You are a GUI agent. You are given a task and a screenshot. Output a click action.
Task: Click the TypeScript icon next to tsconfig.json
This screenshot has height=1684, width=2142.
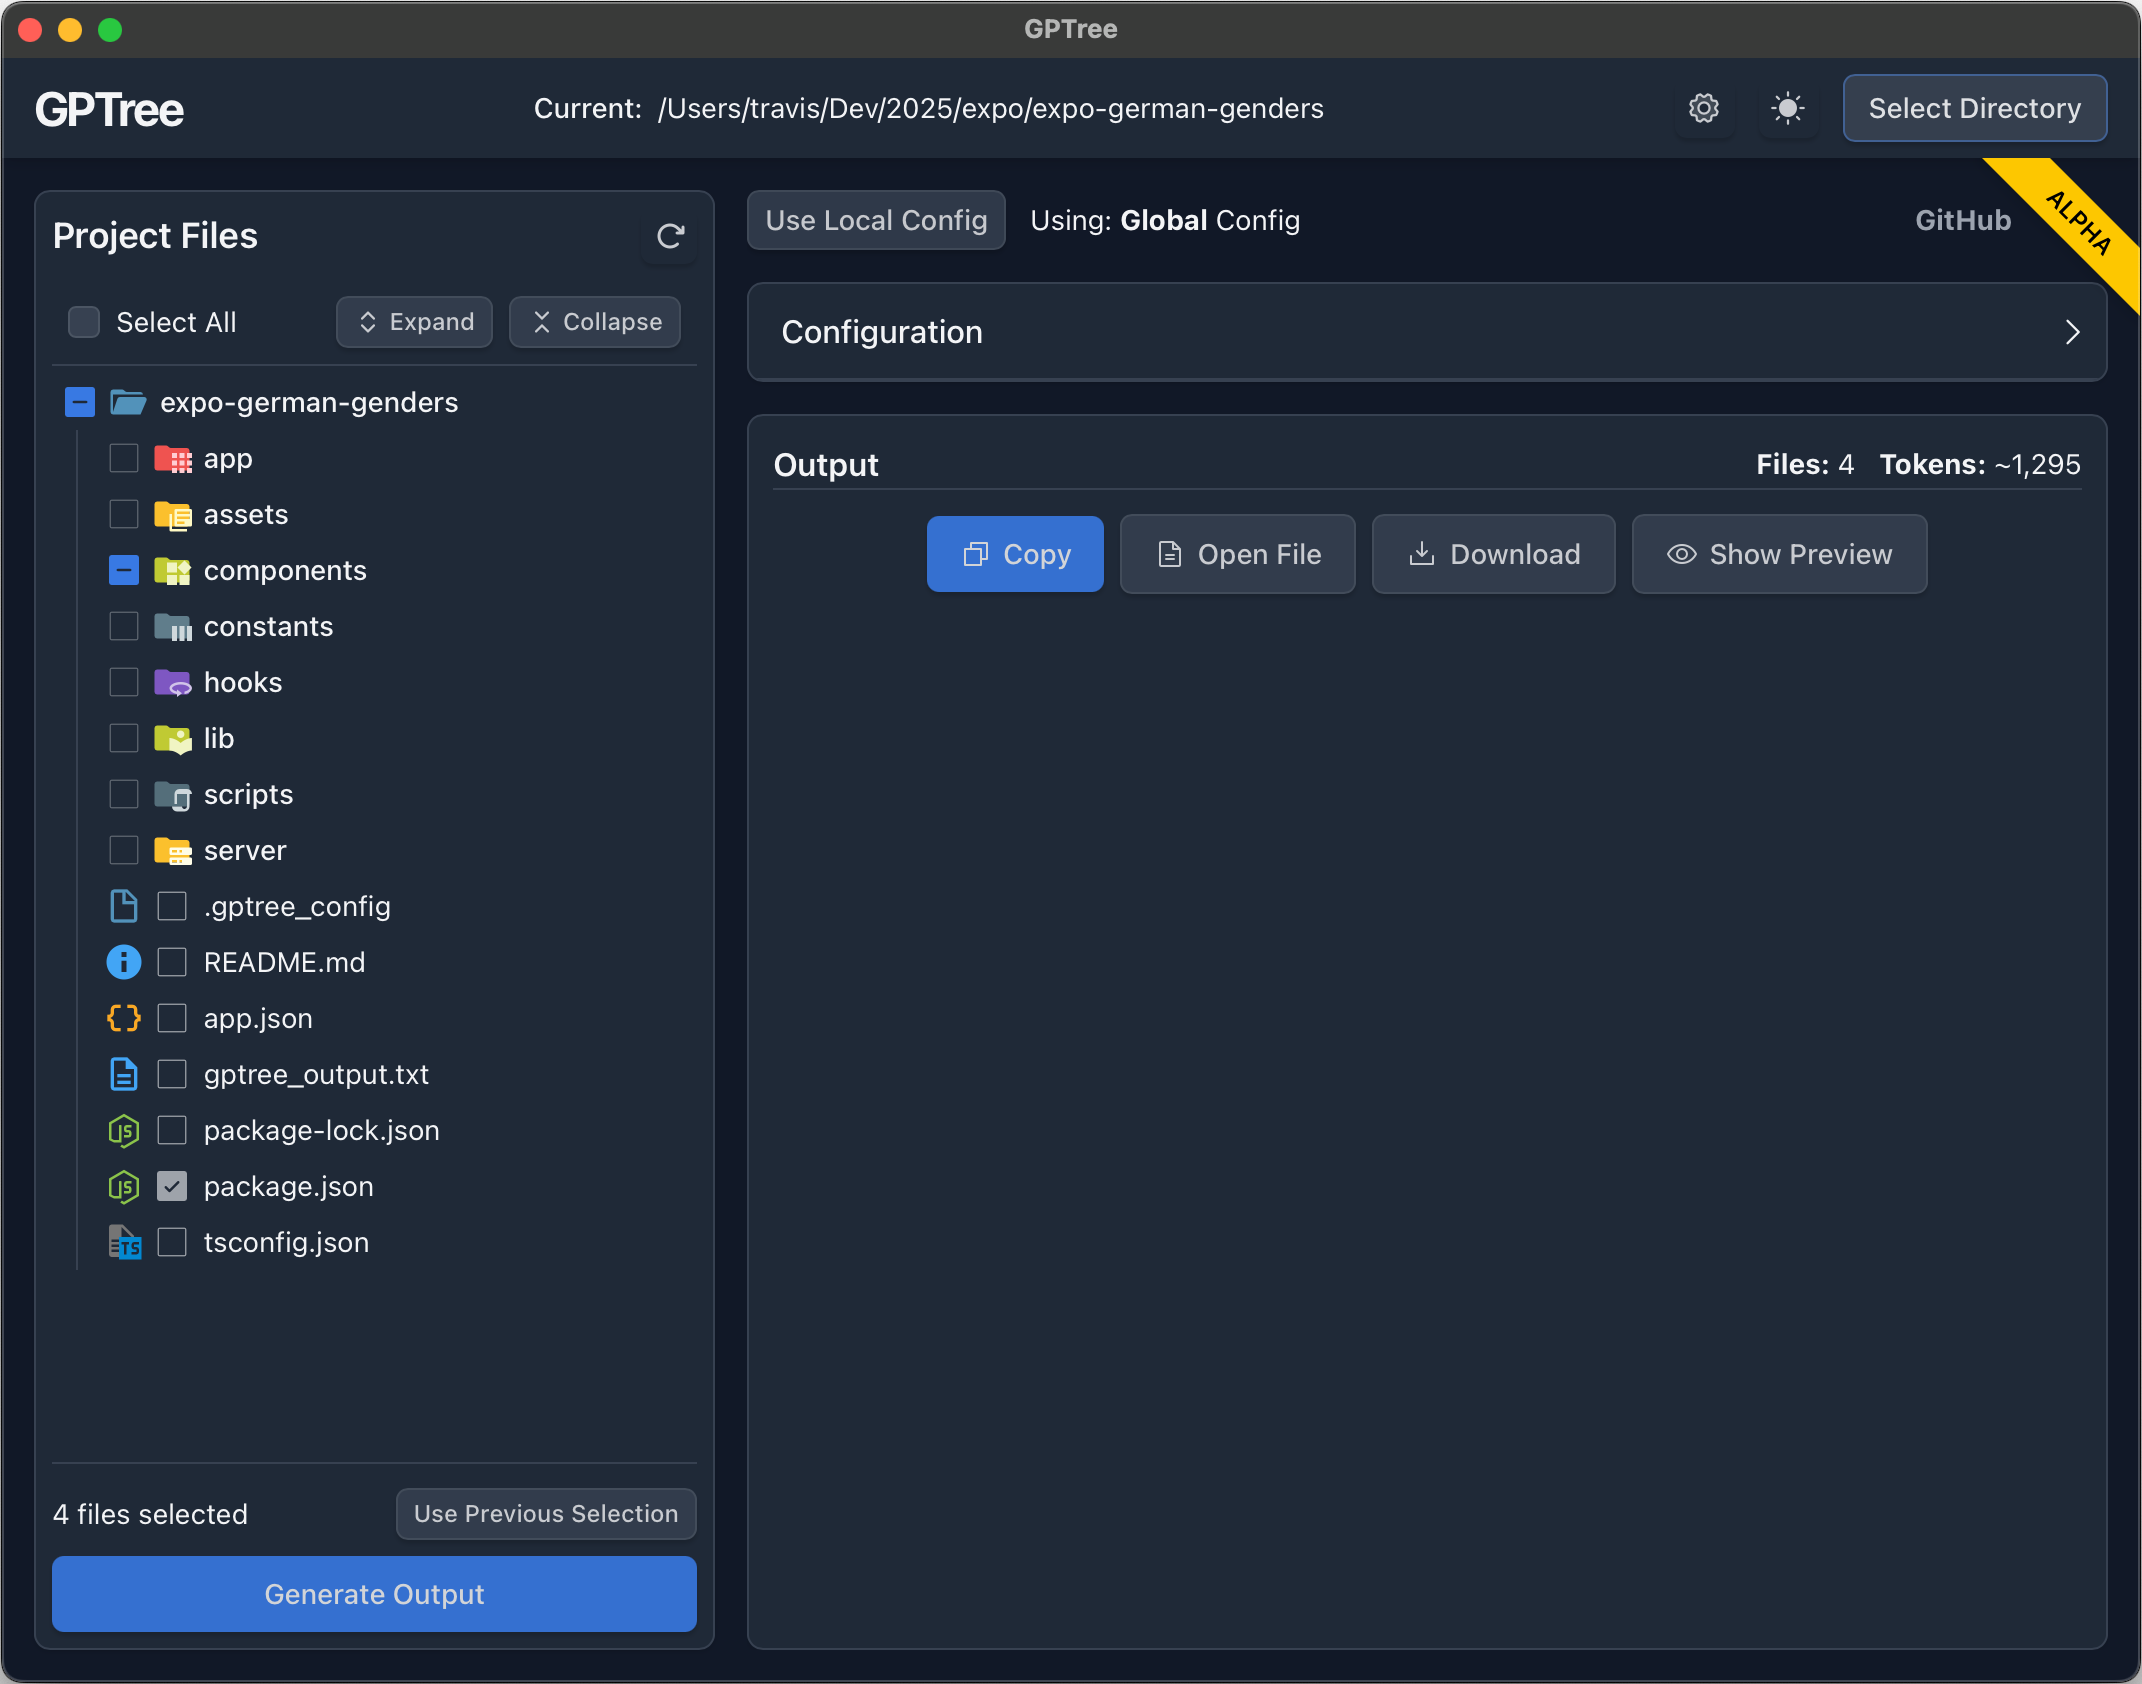pos(123,1242)
